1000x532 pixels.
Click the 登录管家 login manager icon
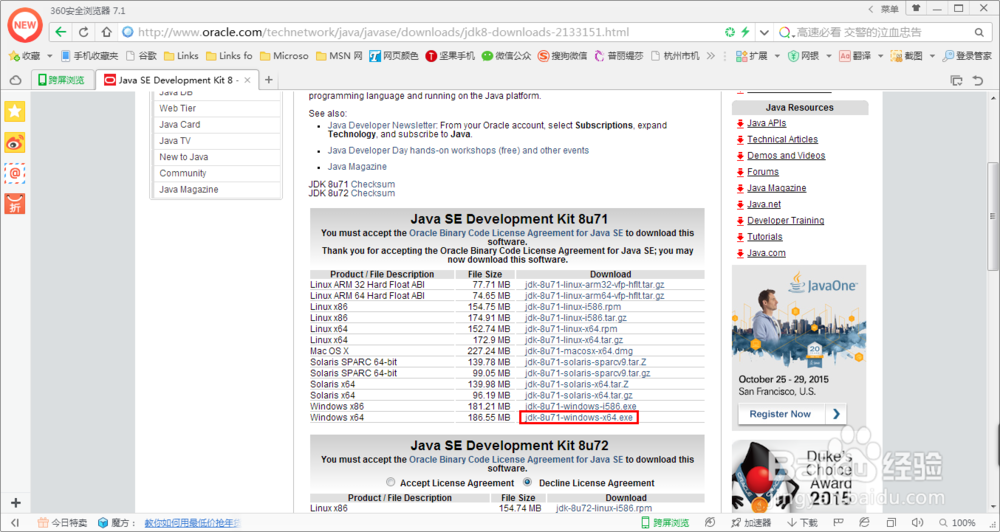(x=967, y=56)
